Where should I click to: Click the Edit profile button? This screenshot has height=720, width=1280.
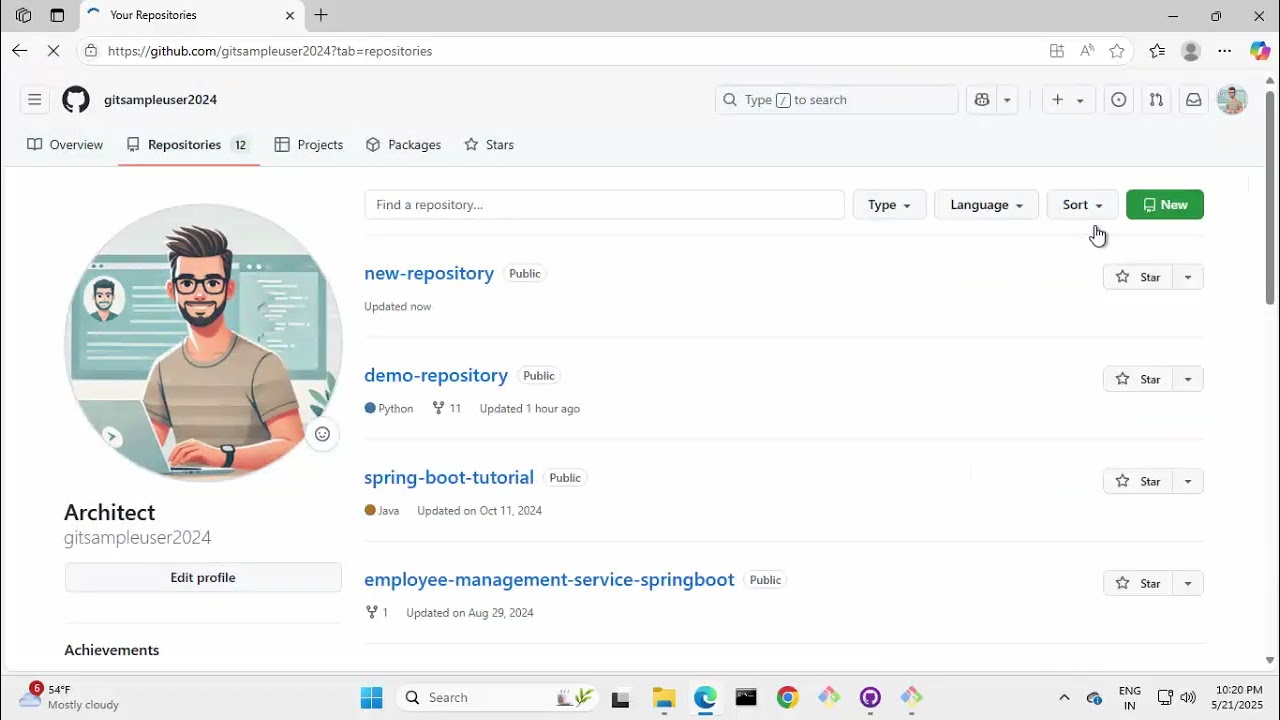203,577
